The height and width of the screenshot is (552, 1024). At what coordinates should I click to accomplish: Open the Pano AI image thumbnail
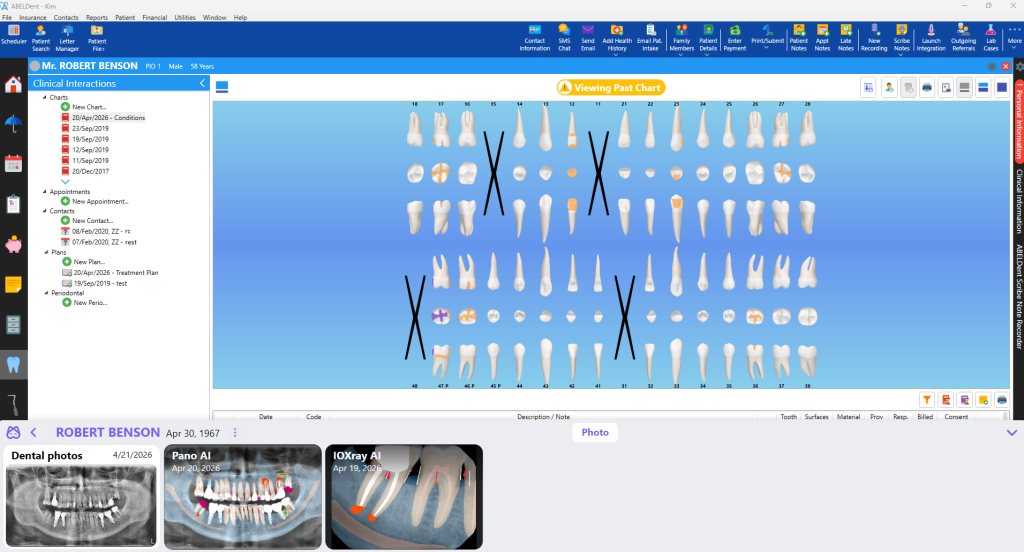(x=242, y=496)
